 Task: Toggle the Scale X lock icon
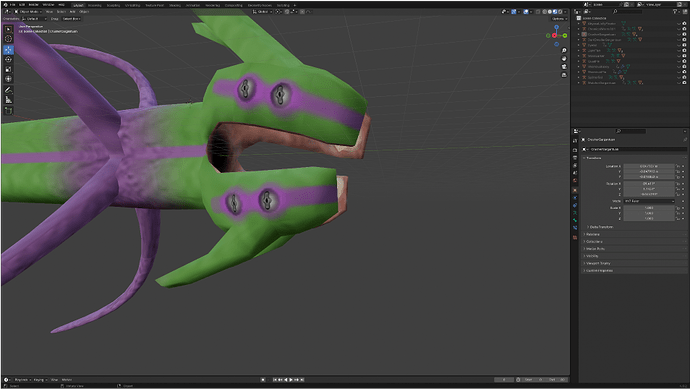click(678, 208)
